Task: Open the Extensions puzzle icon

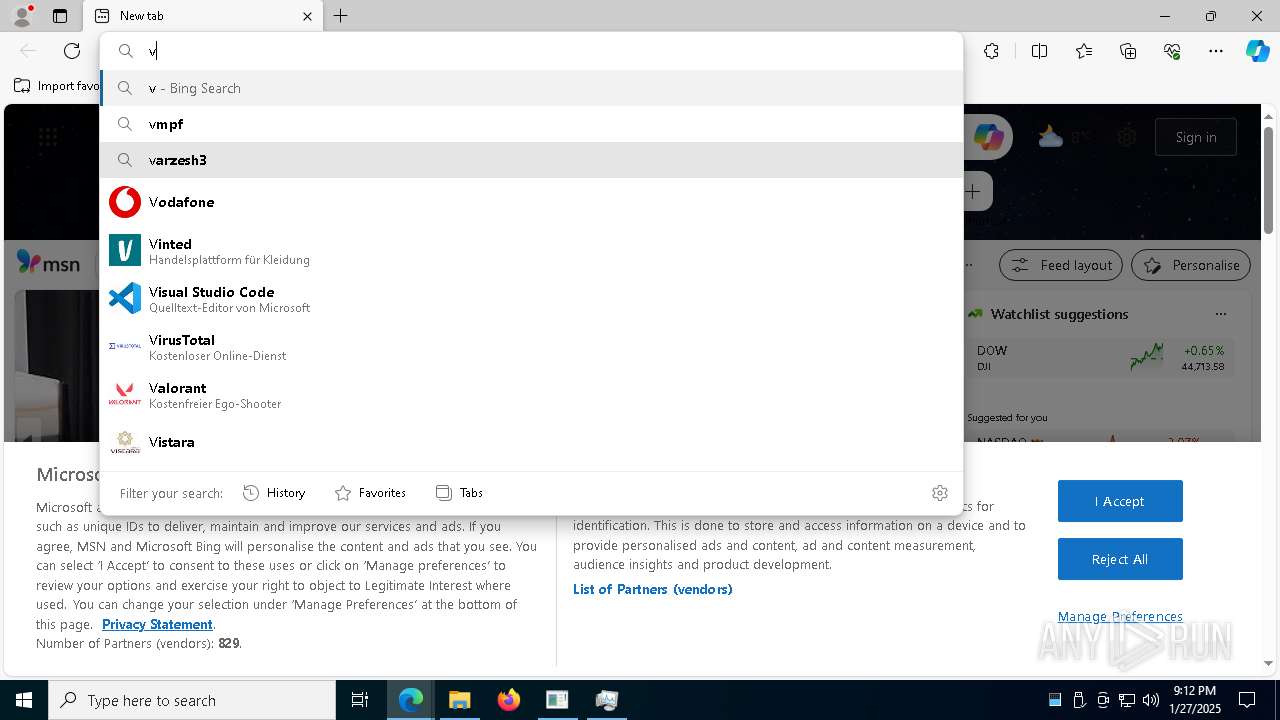Action: (991, 51)
